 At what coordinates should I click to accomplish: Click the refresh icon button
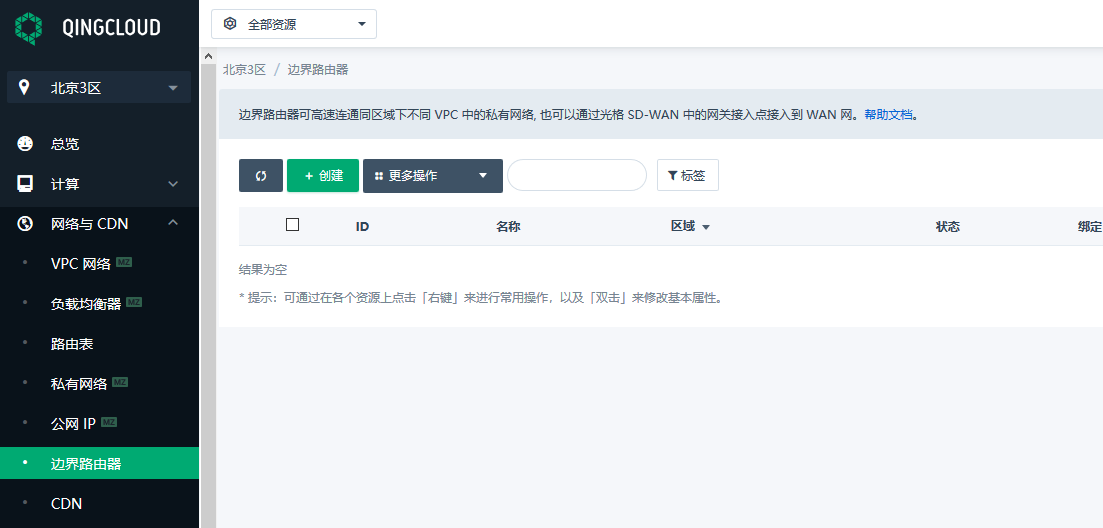[x=261, y=175]
